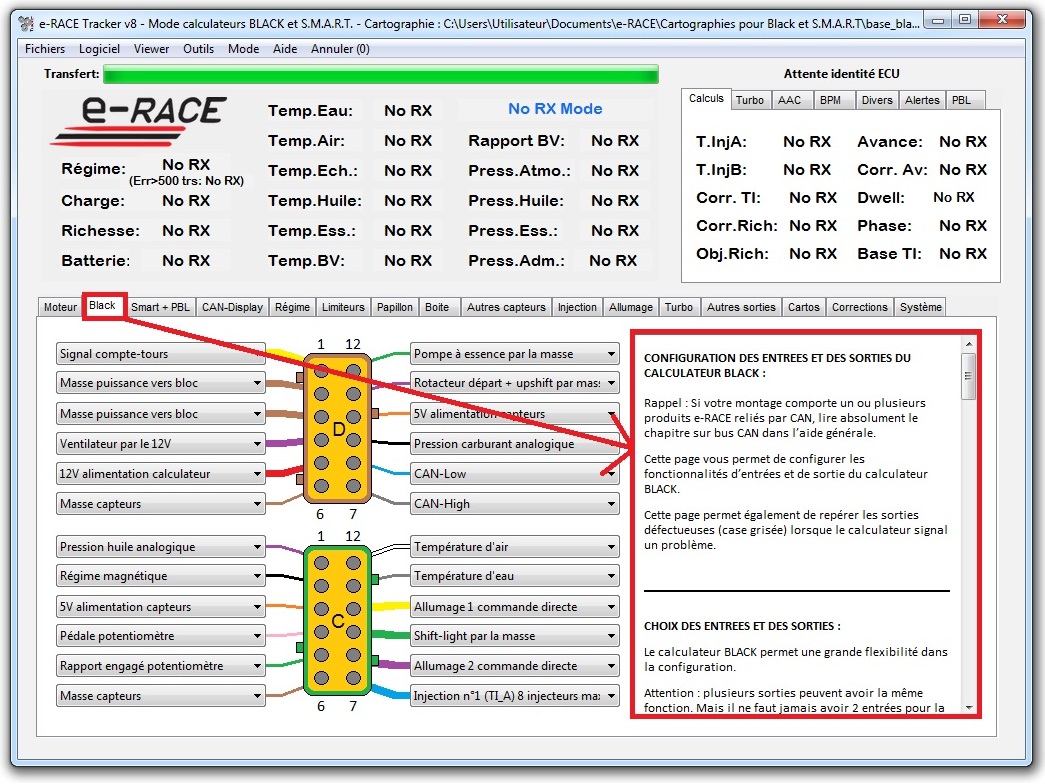Click the e-RACE logo image
The image size is (1045, 784).
(138, 120)
